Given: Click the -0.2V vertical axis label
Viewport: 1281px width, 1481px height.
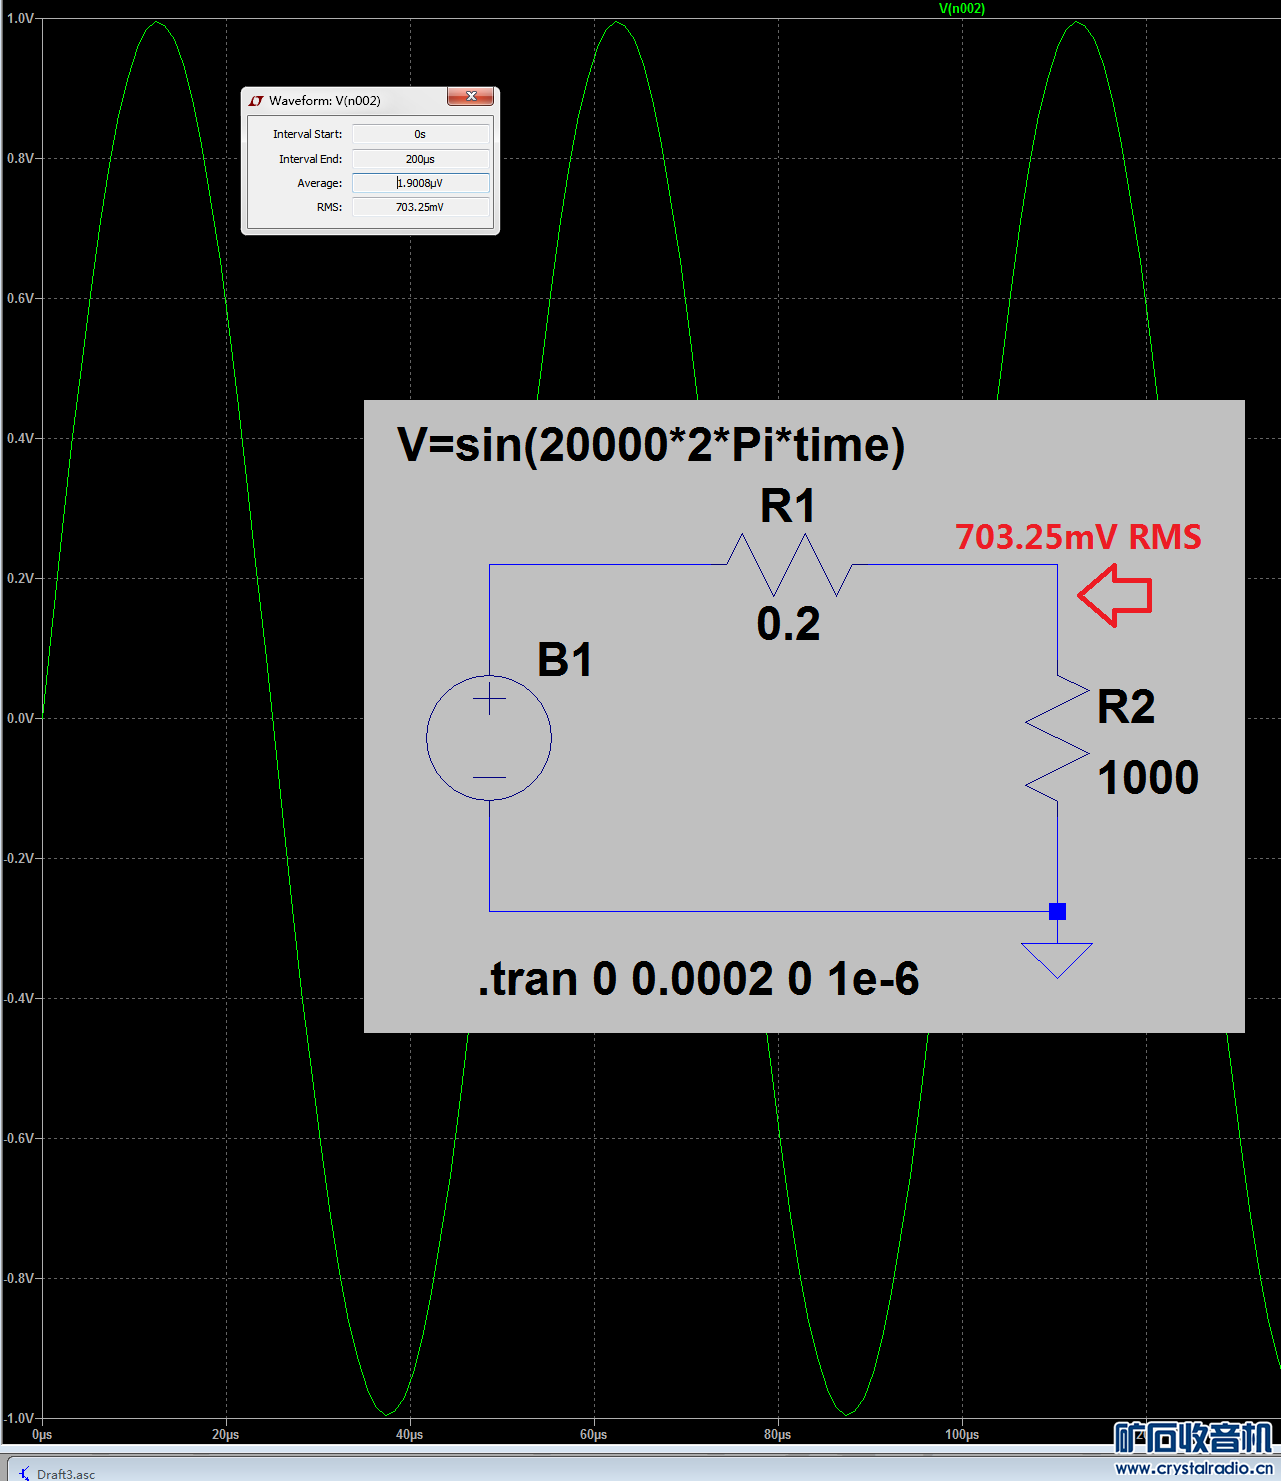Looking at the screenshot, I should (x=18, y=859).
